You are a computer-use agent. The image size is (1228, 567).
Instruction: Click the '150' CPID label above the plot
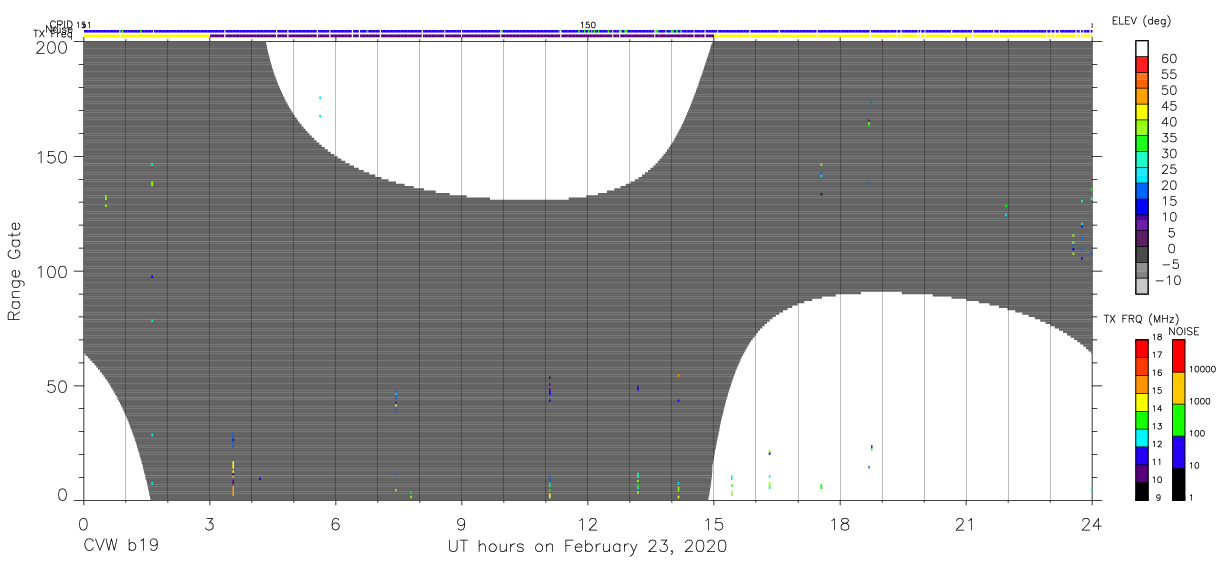588,25
